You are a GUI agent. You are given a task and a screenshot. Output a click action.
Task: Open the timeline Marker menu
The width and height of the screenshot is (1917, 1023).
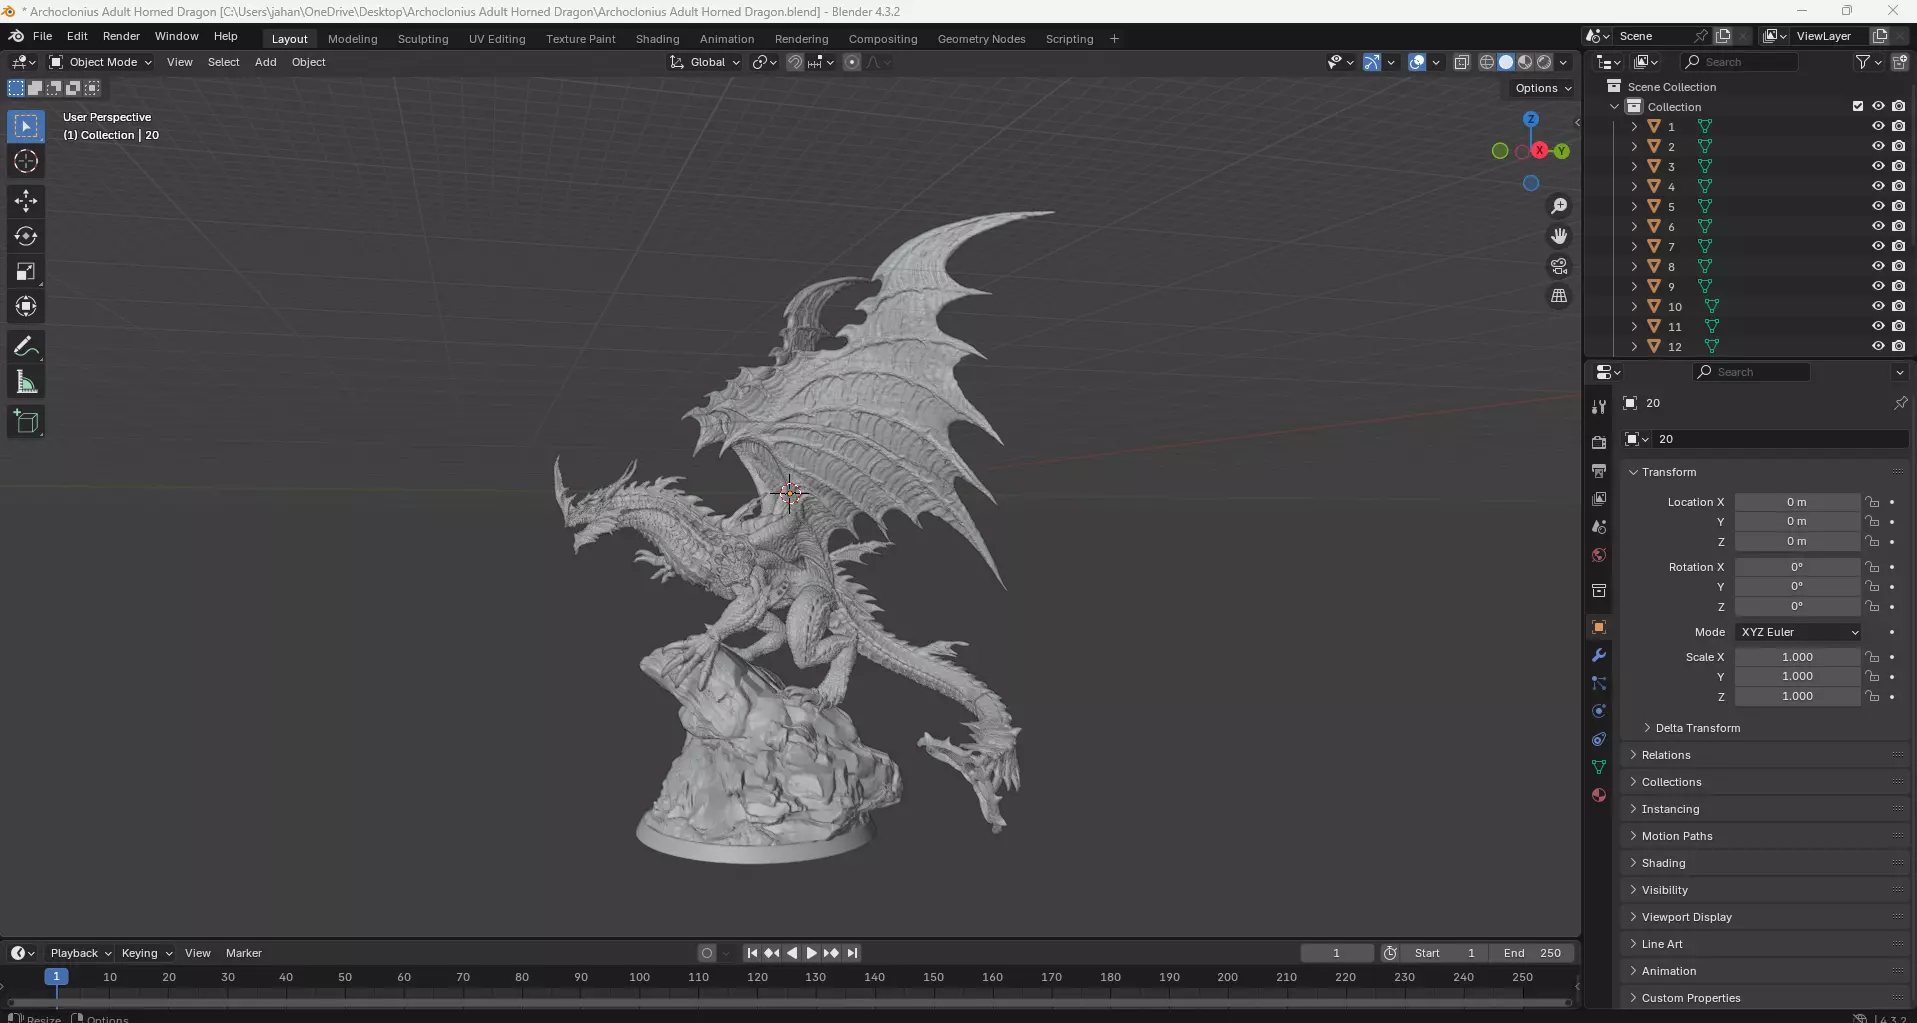pos(243,953)
